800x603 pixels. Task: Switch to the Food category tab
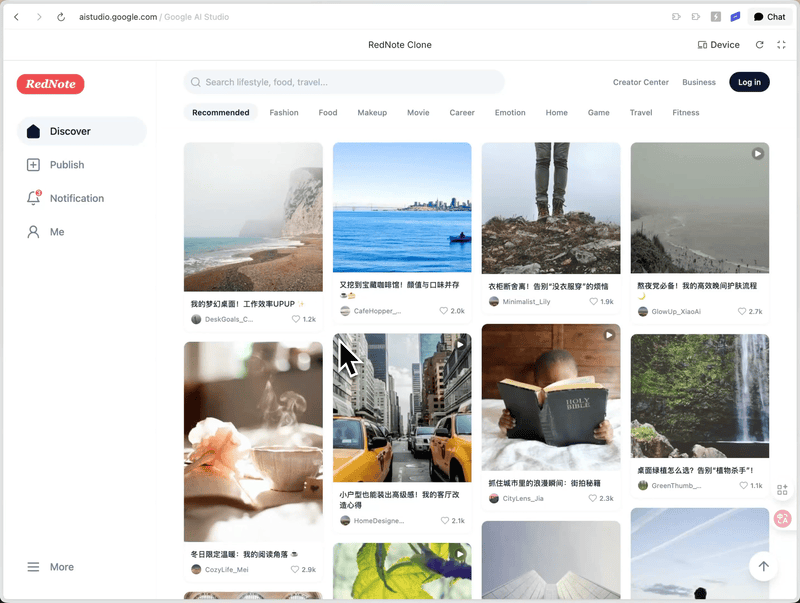pyautogui.click(x=327, y=112)
